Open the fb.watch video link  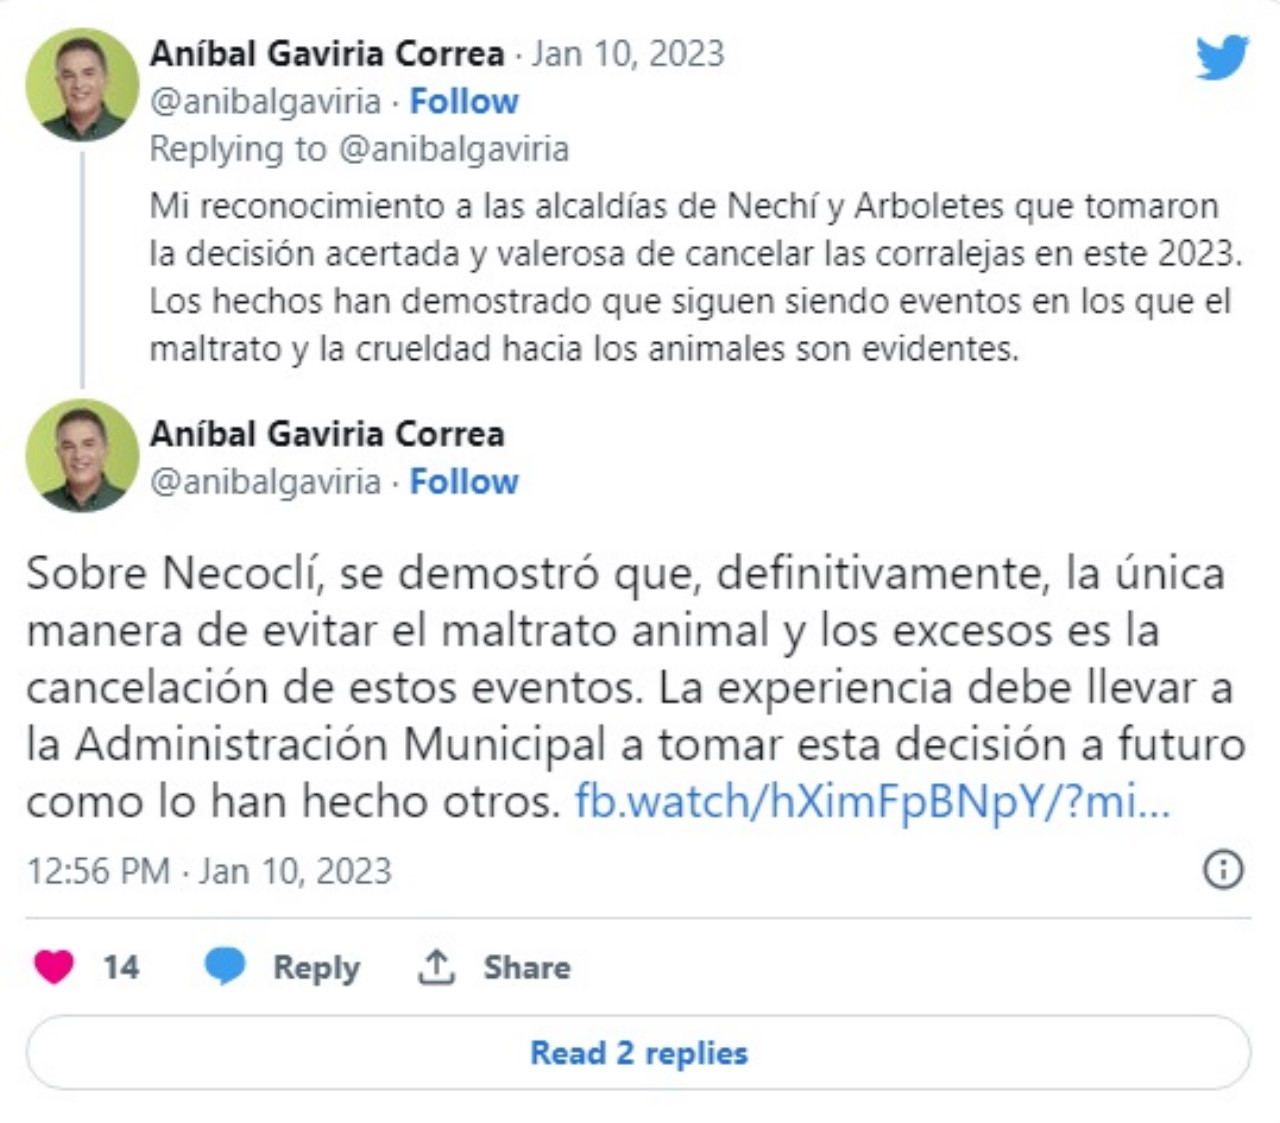pos(872,801)
